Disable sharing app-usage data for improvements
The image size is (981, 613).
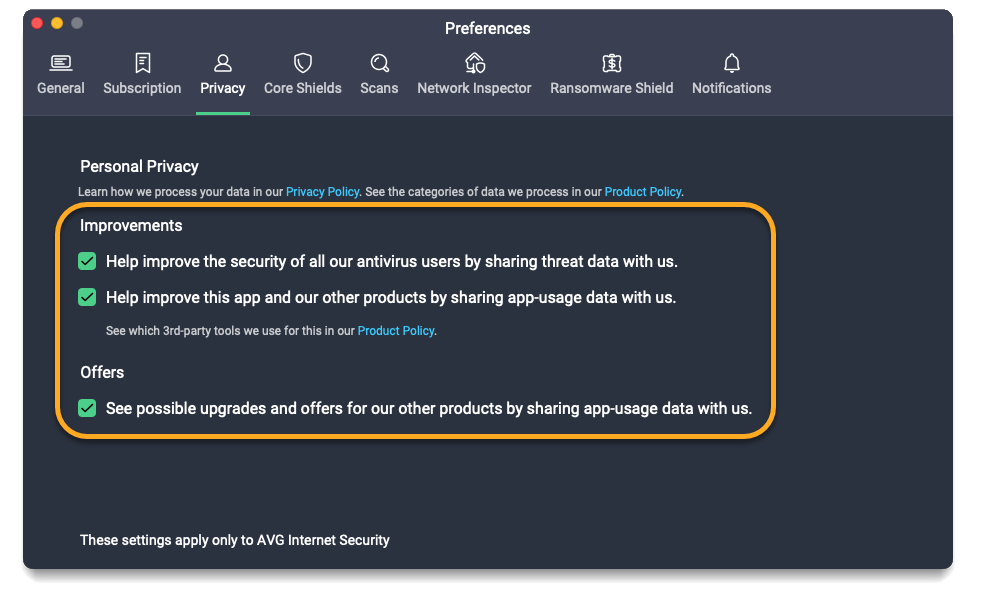[88, 297]
